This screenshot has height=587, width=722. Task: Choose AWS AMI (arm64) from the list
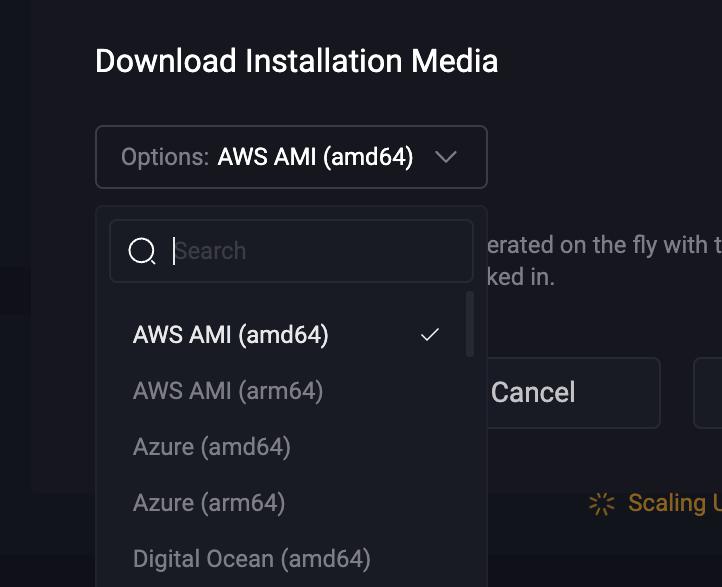point(286,391)
